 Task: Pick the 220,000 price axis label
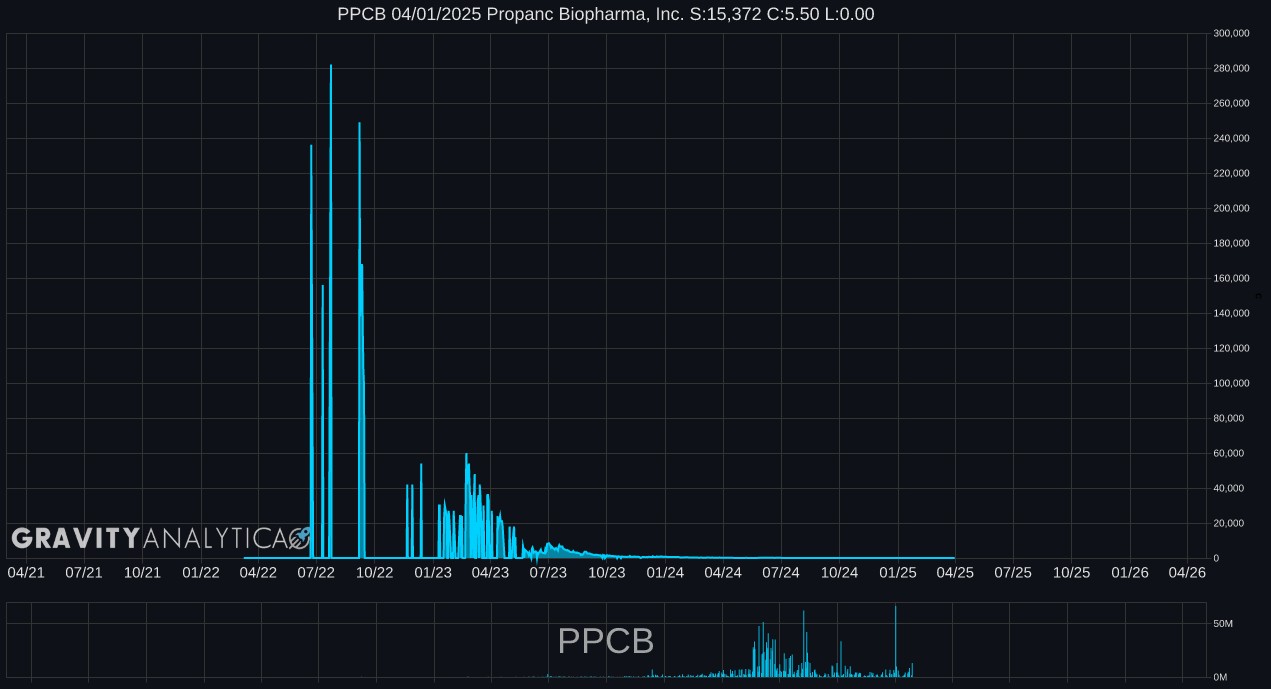pos(1231,173)
